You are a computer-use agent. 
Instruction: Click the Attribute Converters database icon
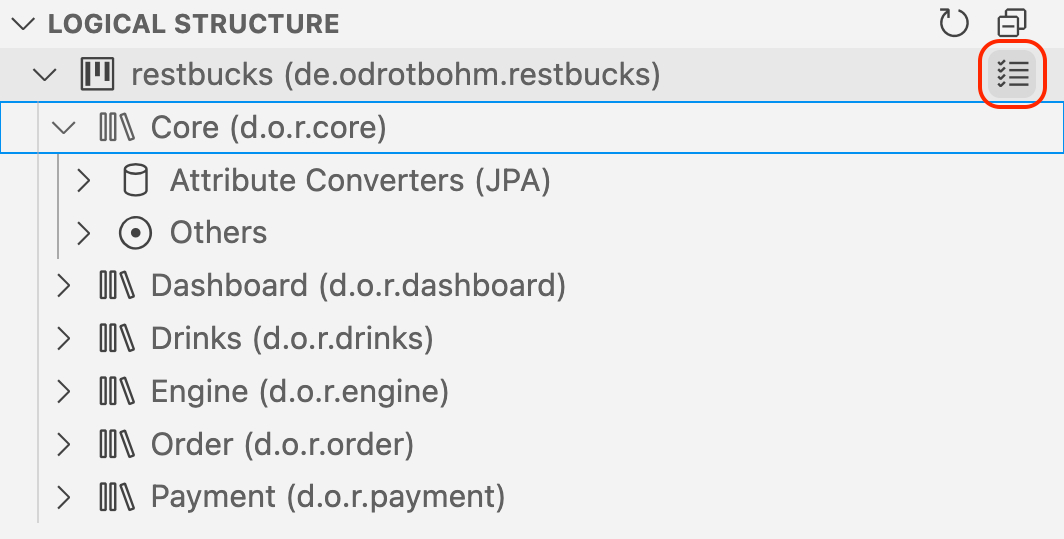tap(134, 180)
